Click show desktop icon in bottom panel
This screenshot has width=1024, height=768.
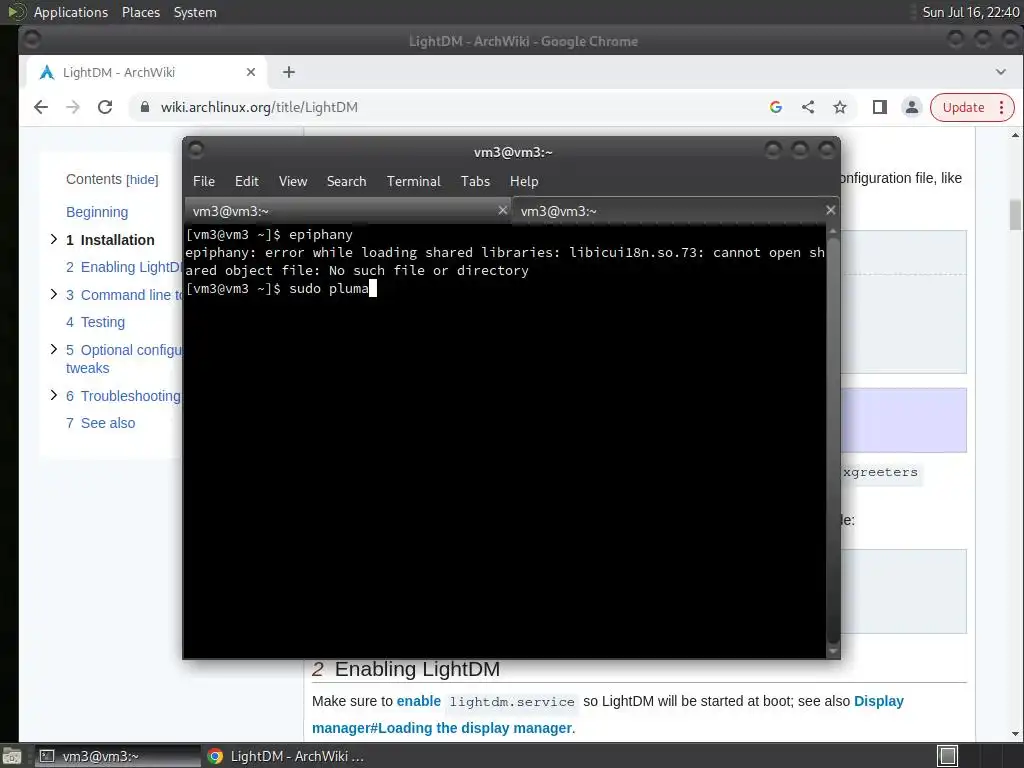[12, 756]
